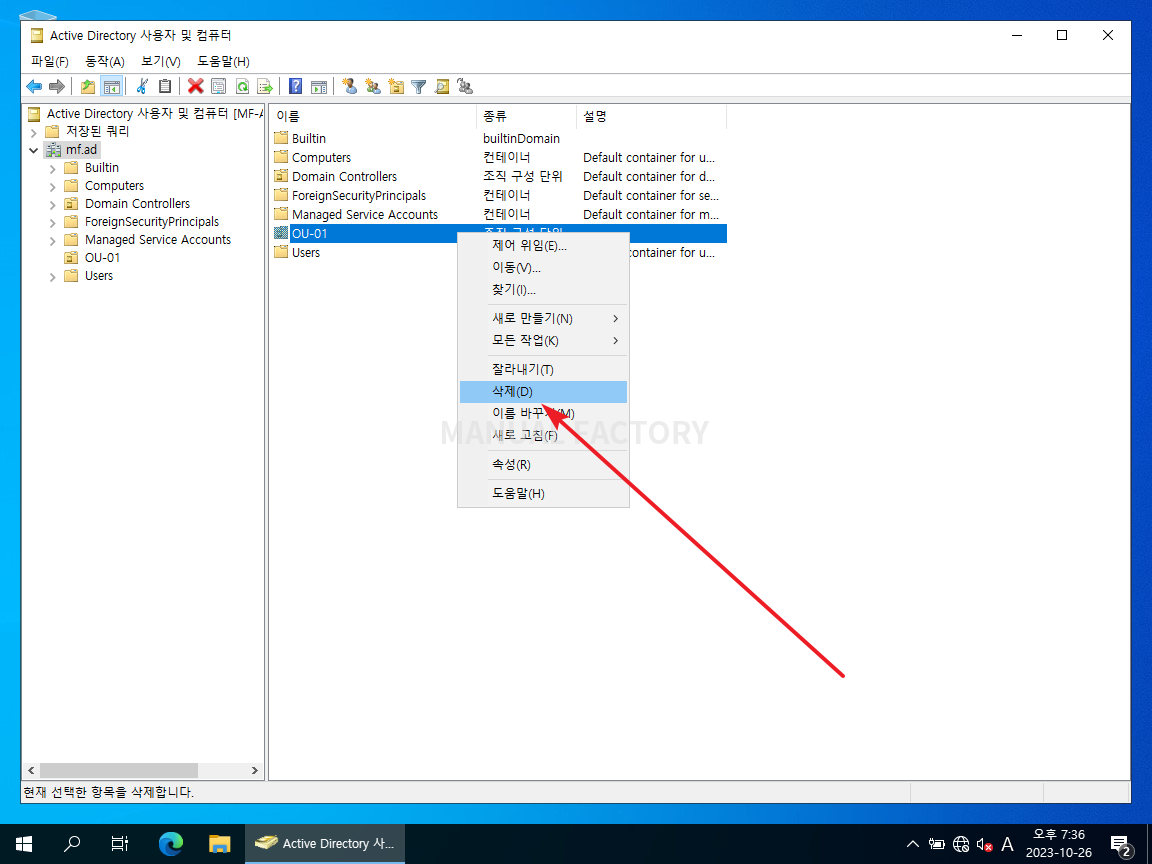Open Help with the blue question mark icon

pos(295,87)
